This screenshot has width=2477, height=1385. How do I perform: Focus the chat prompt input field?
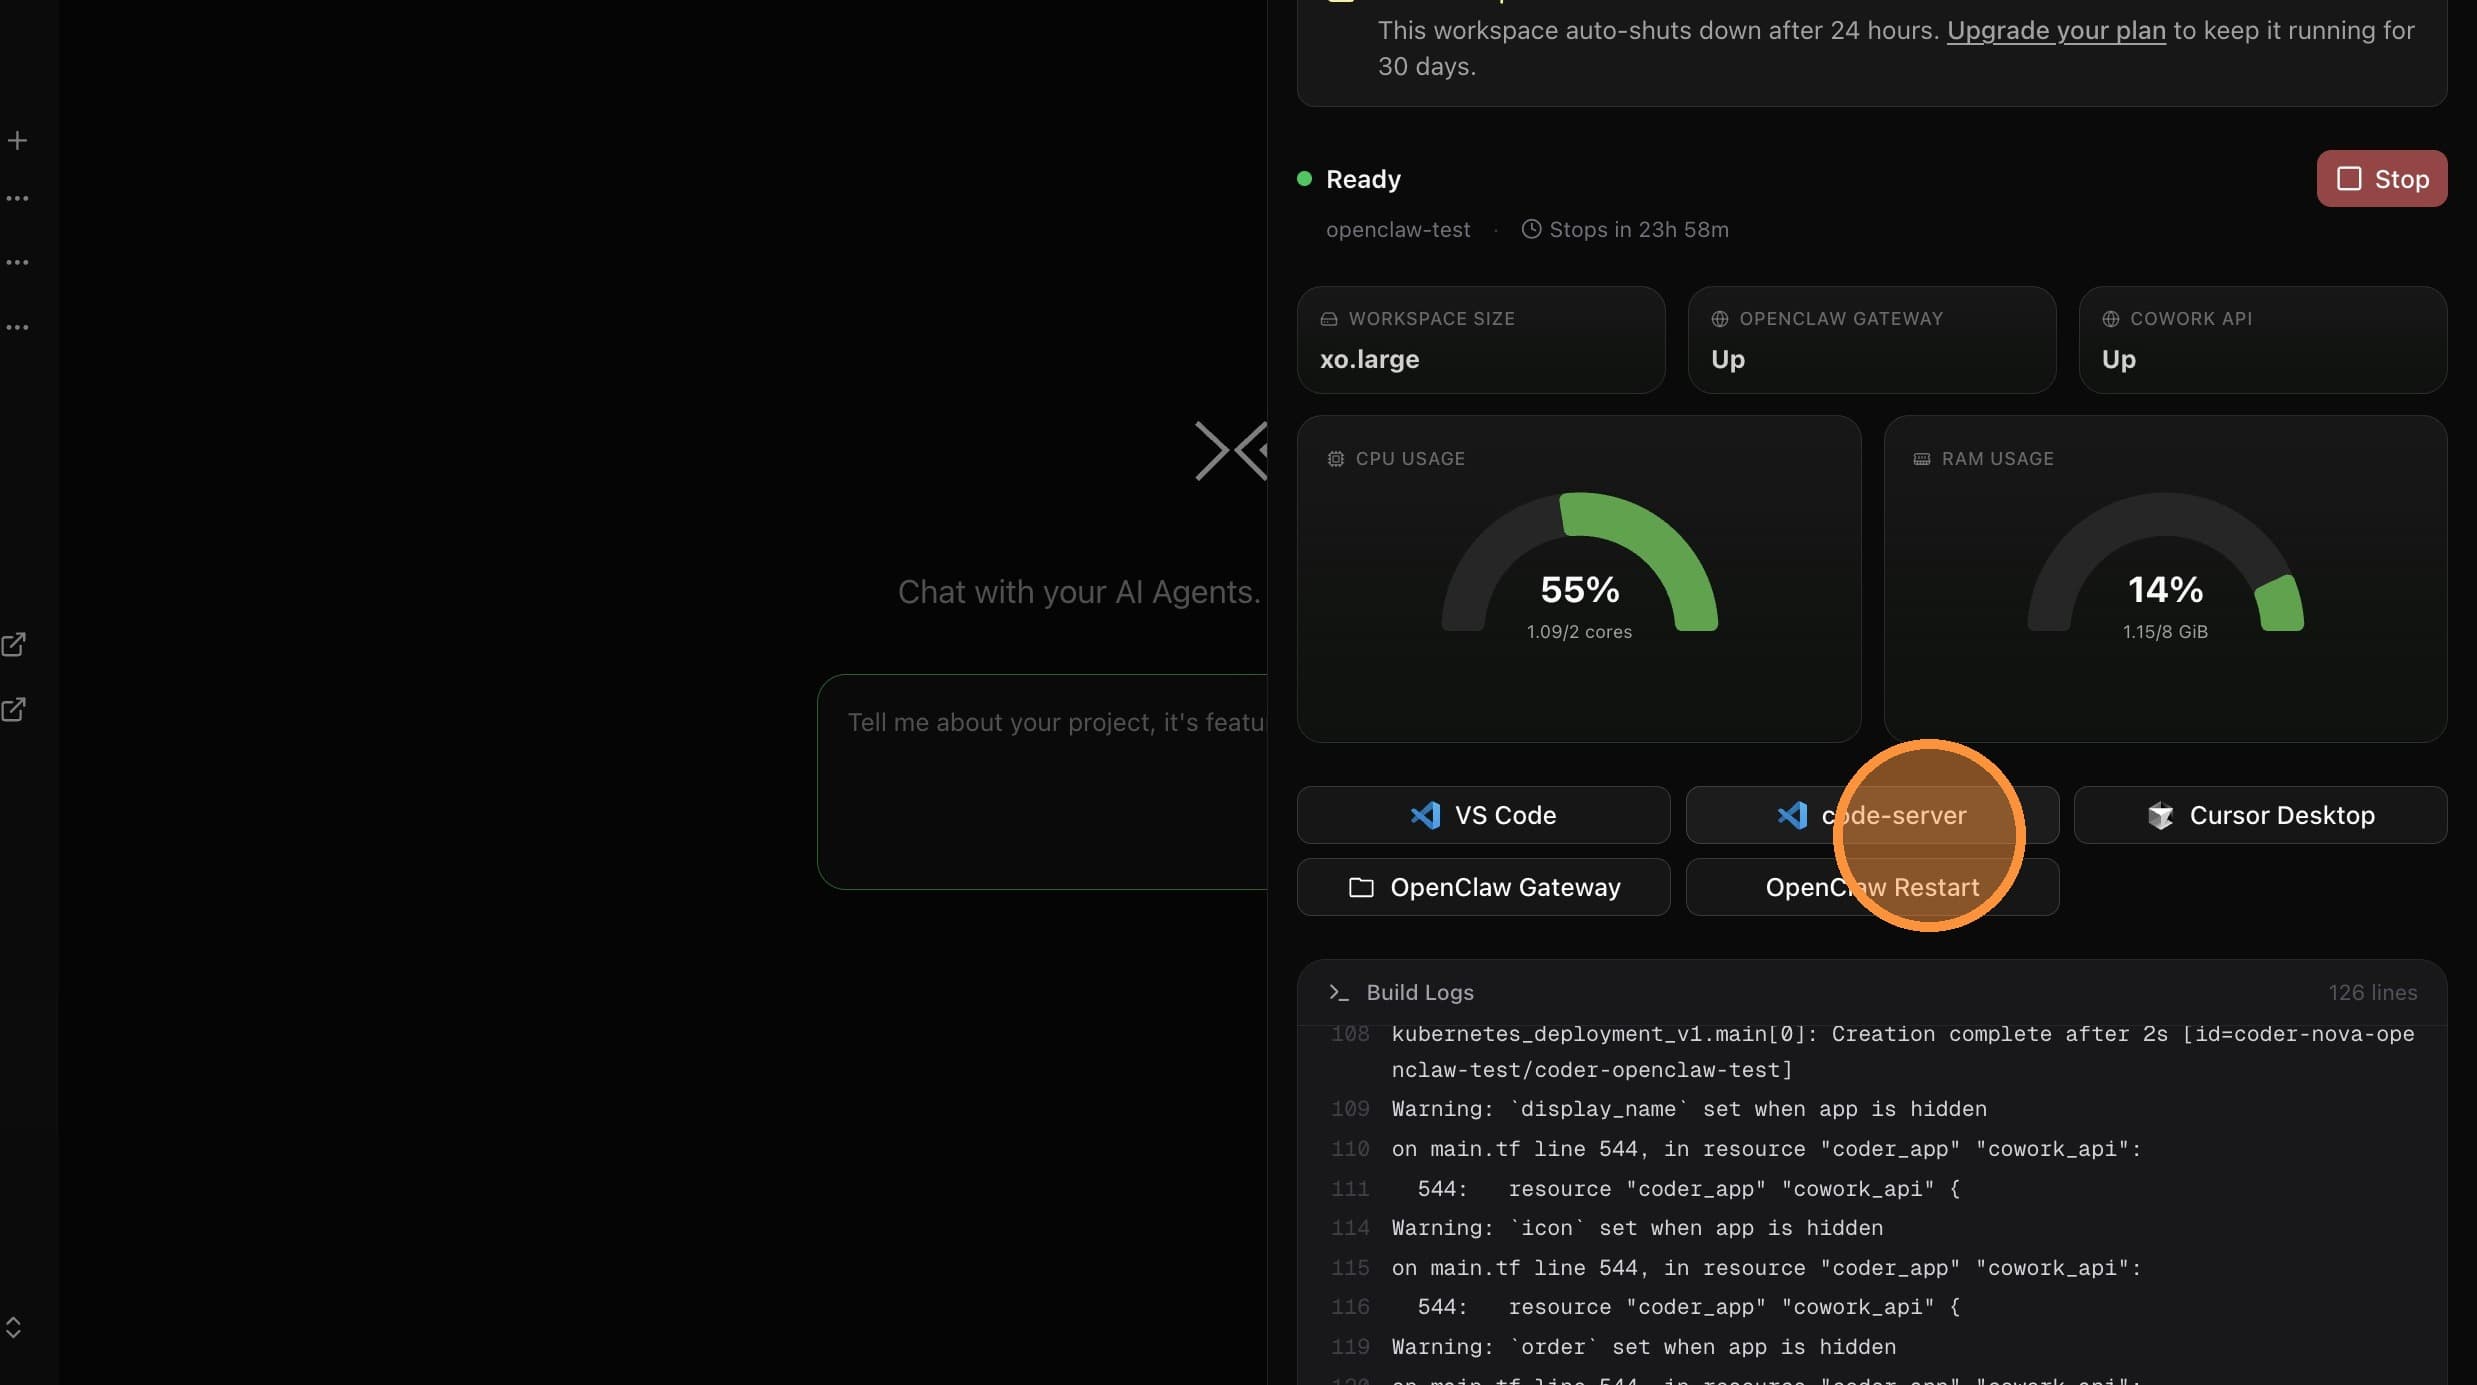1042,782
